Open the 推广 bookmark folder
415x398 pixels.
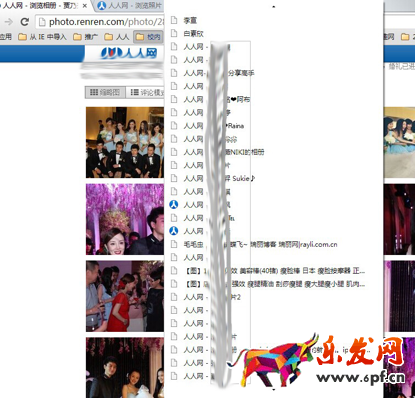(85, 36)
